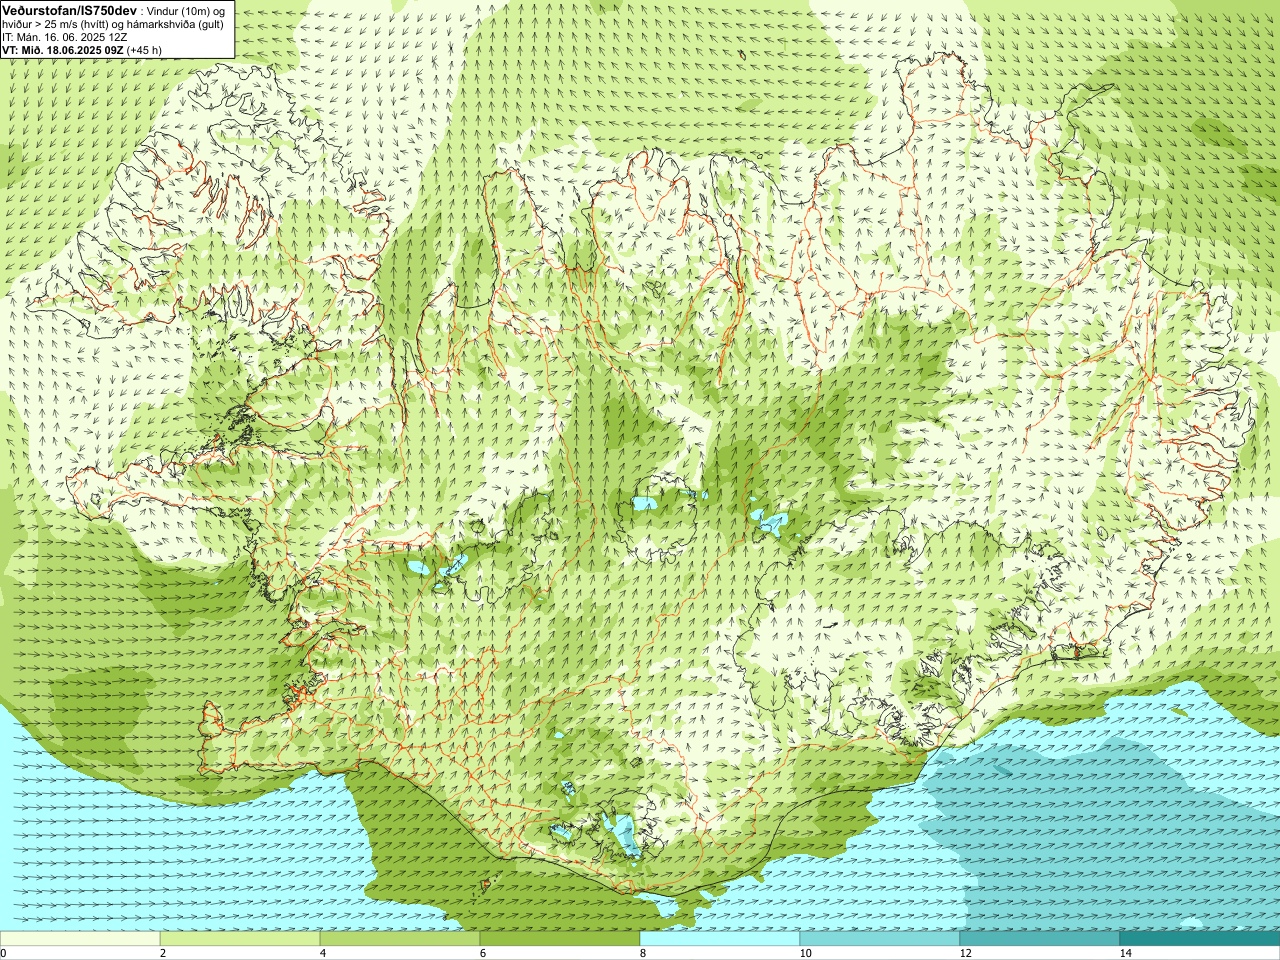Click the legend label '14'
Viewport: 1280px width, 960px height.
[x=1125, y=953]
